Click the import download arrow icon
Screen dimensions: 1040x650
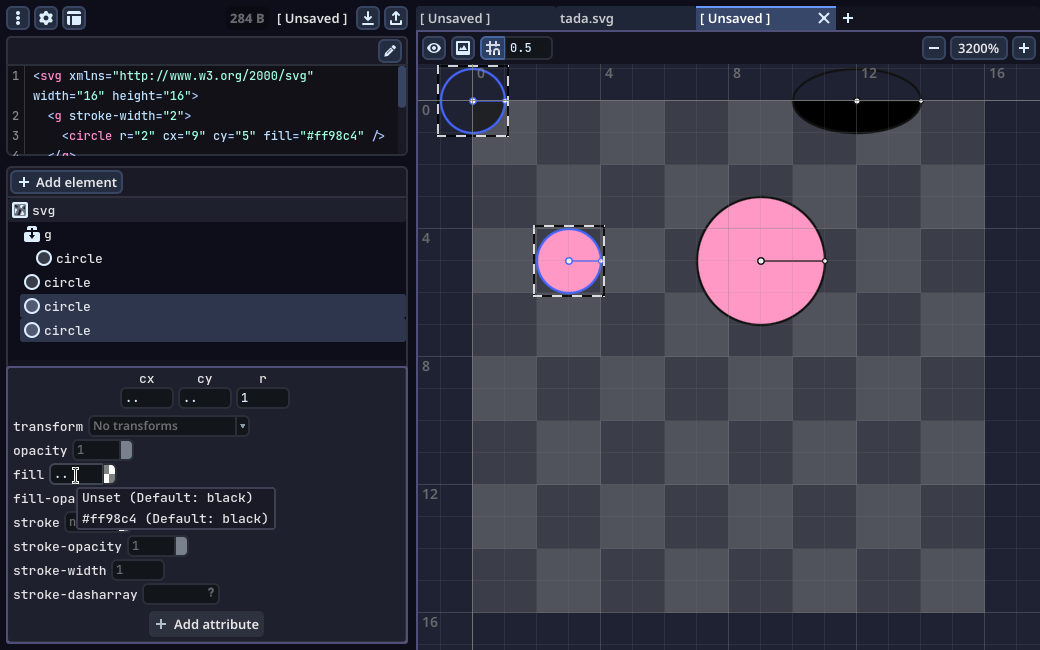coord(368,18)
